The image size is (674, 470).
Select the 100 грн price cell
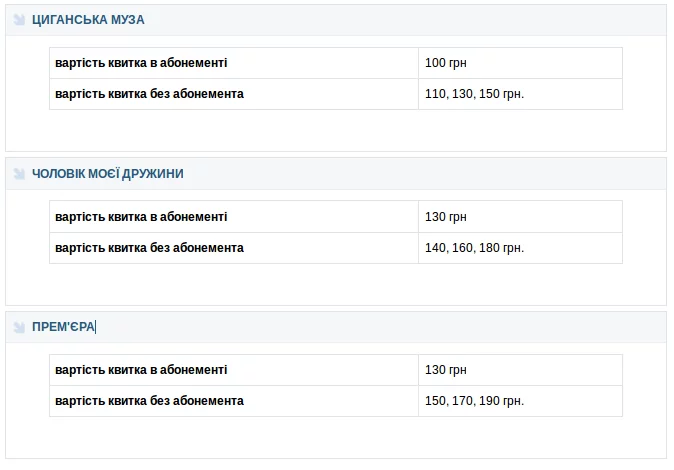446,63
